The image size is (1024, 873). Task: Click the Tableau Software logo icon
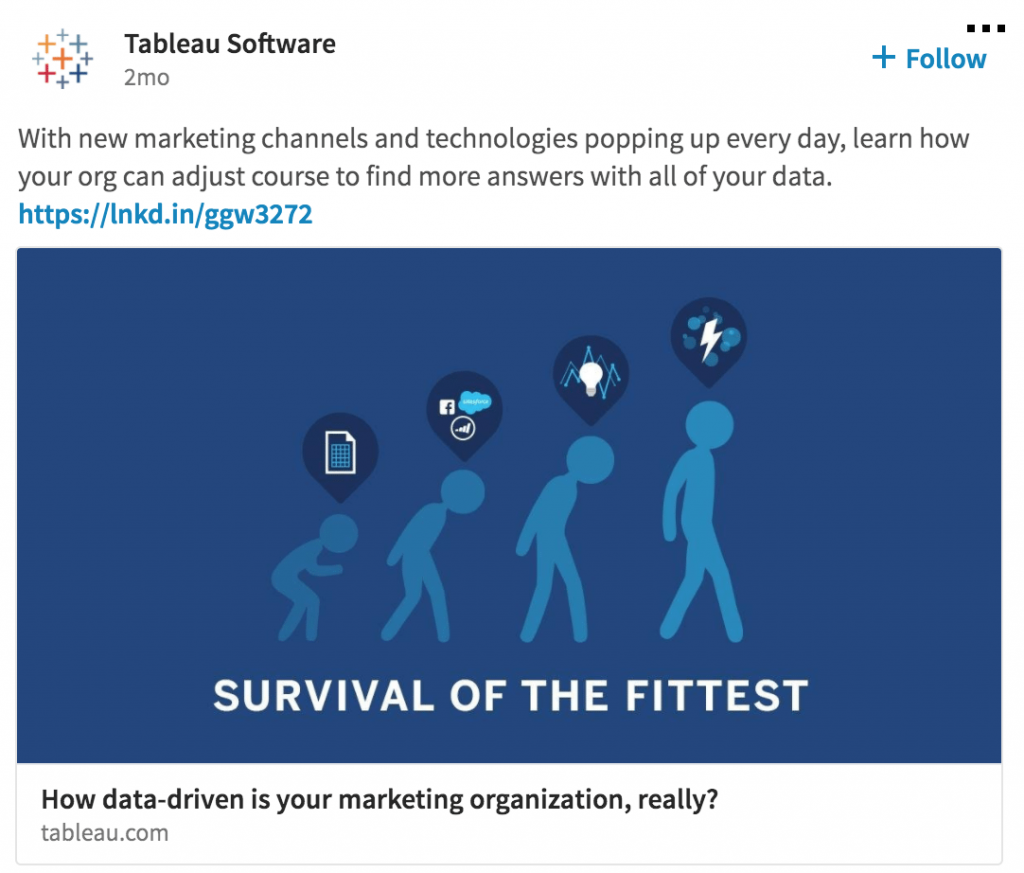60,58
